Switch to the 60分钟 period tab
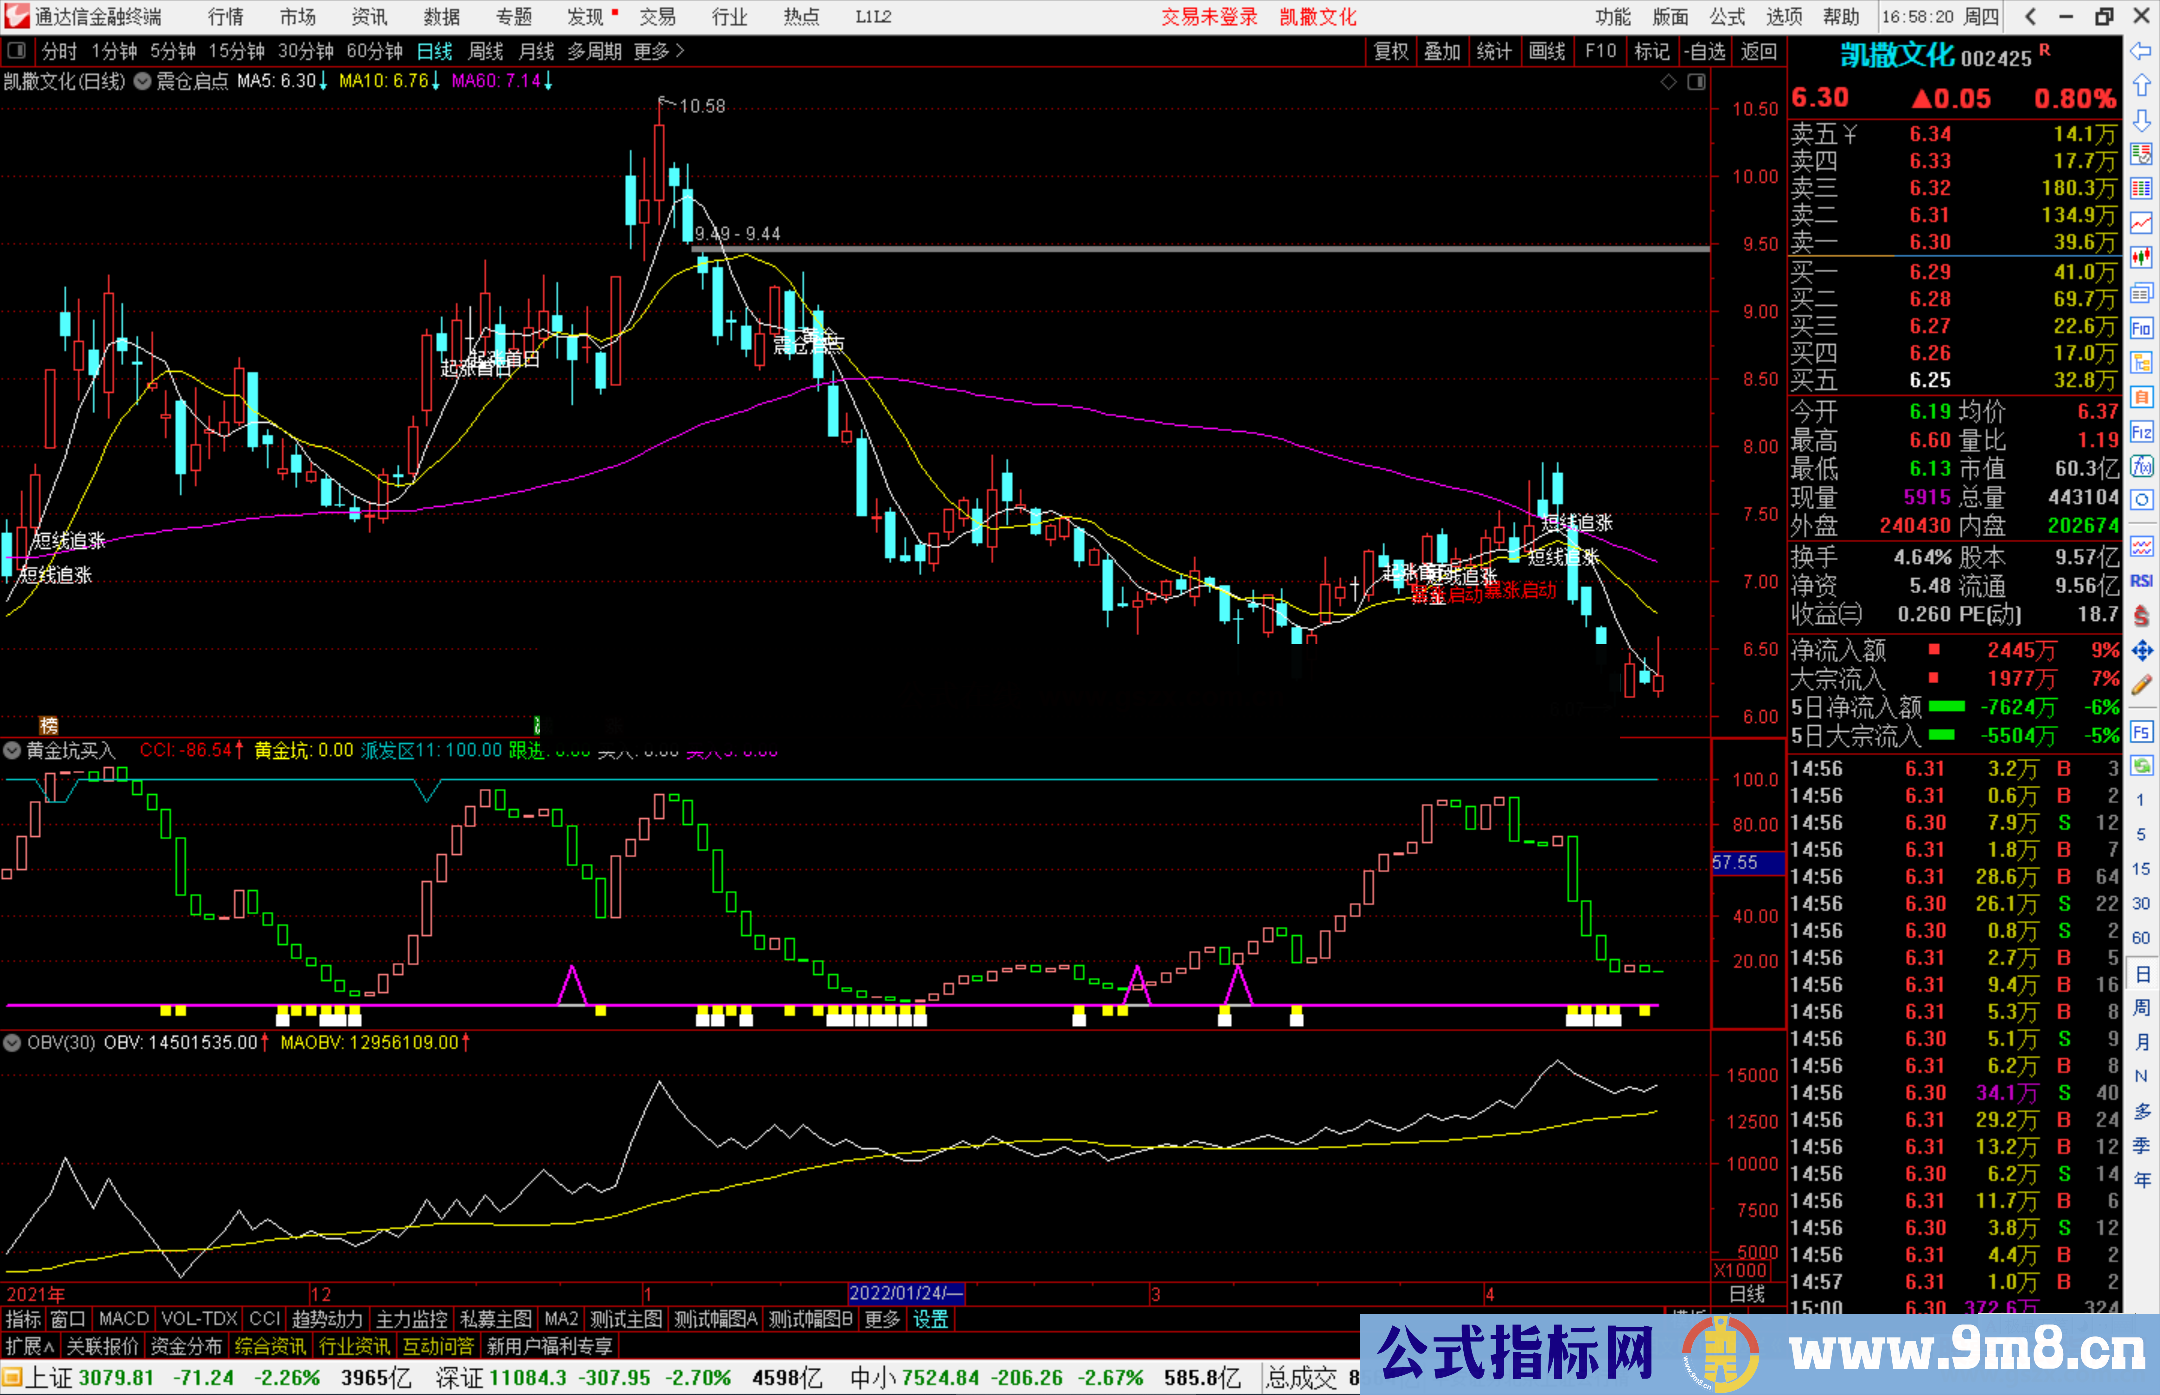This screenshot has width=2160, height=1395. [375, 51]
